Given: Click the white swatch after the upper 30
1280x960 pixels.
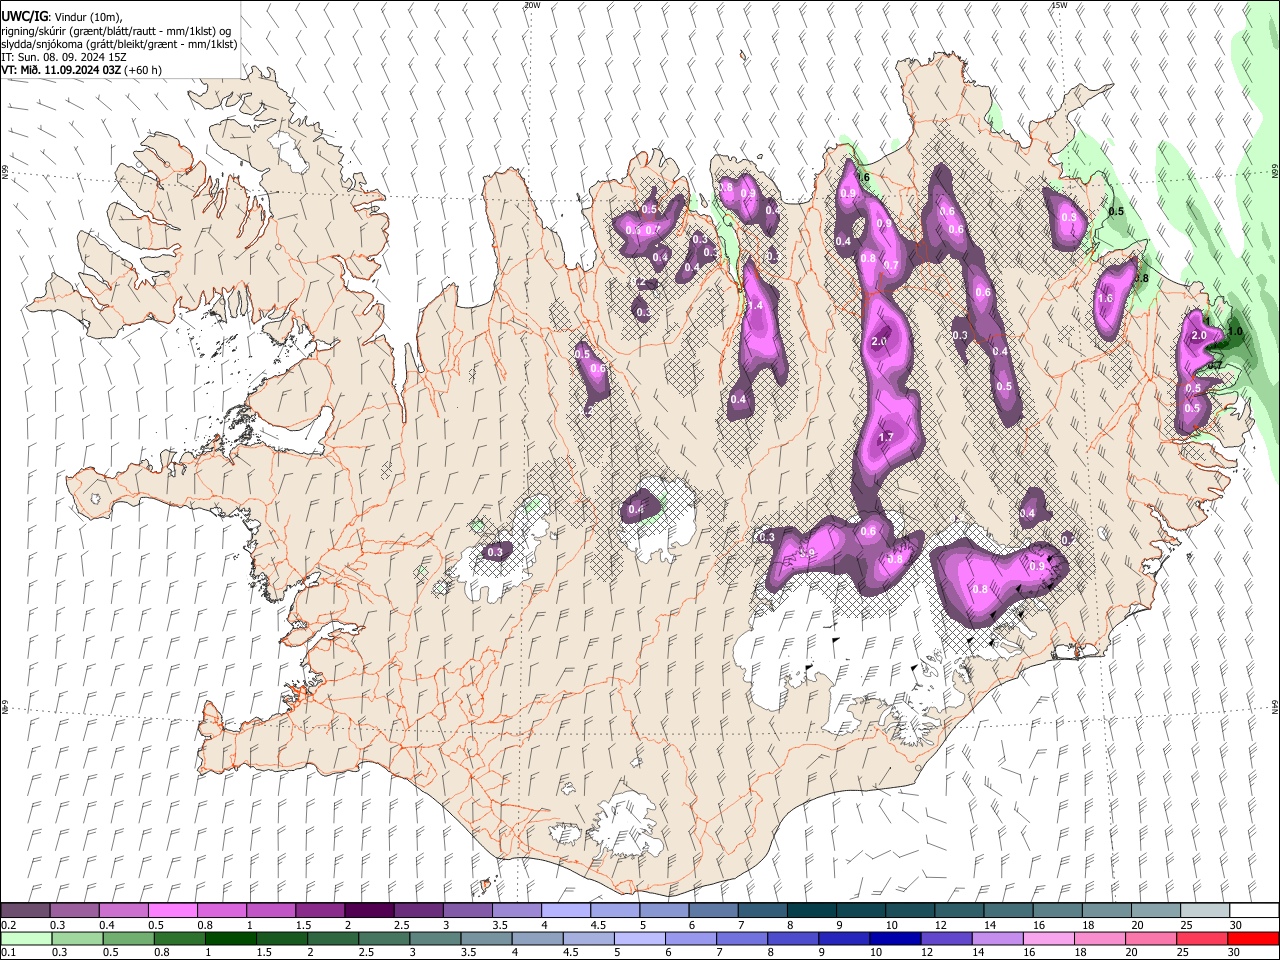Looking at the screenshot, I should pos(1254,911).
